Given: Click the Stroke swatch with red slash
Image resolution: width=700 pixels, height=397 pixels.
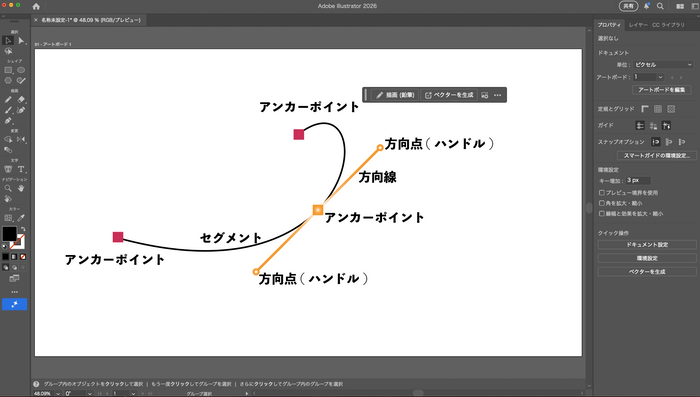Looking at the screenshot, I should click(x=19, y=241).
